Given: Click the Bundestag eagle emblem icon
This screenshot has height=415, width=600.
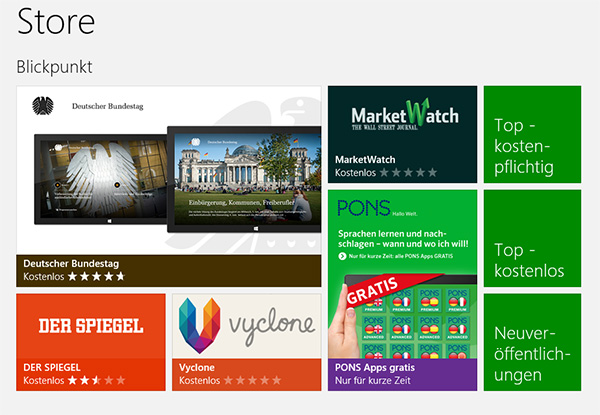Looking at the screenshot, I should click(43, 106).
